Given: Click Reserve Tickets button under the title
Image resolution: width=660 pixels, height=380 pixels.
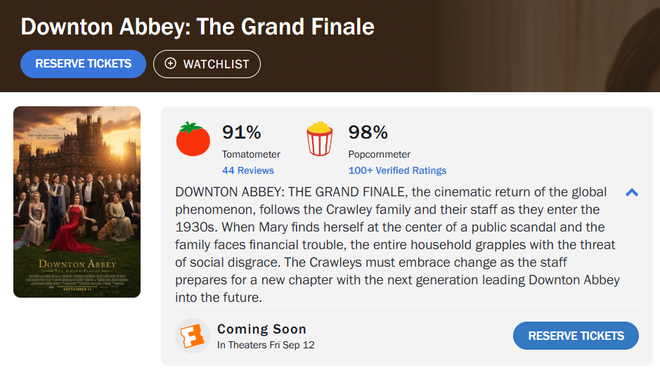Looking at the screenshot, I should coord(83,64).
